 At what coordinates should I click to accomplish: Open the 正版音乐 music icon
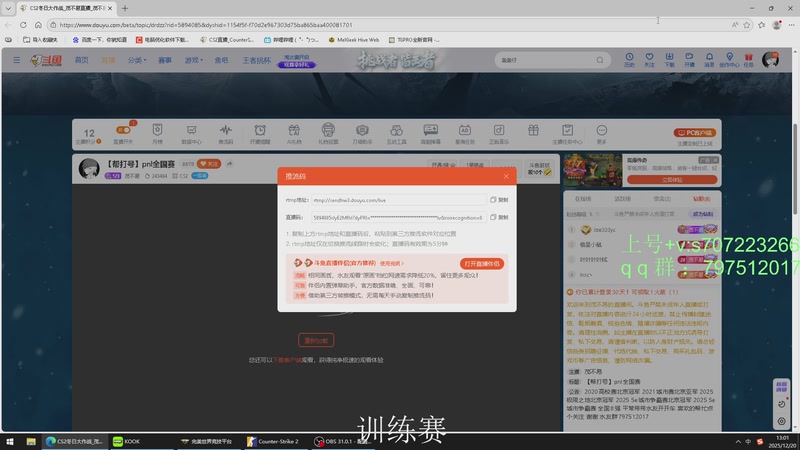pos(499,134)
